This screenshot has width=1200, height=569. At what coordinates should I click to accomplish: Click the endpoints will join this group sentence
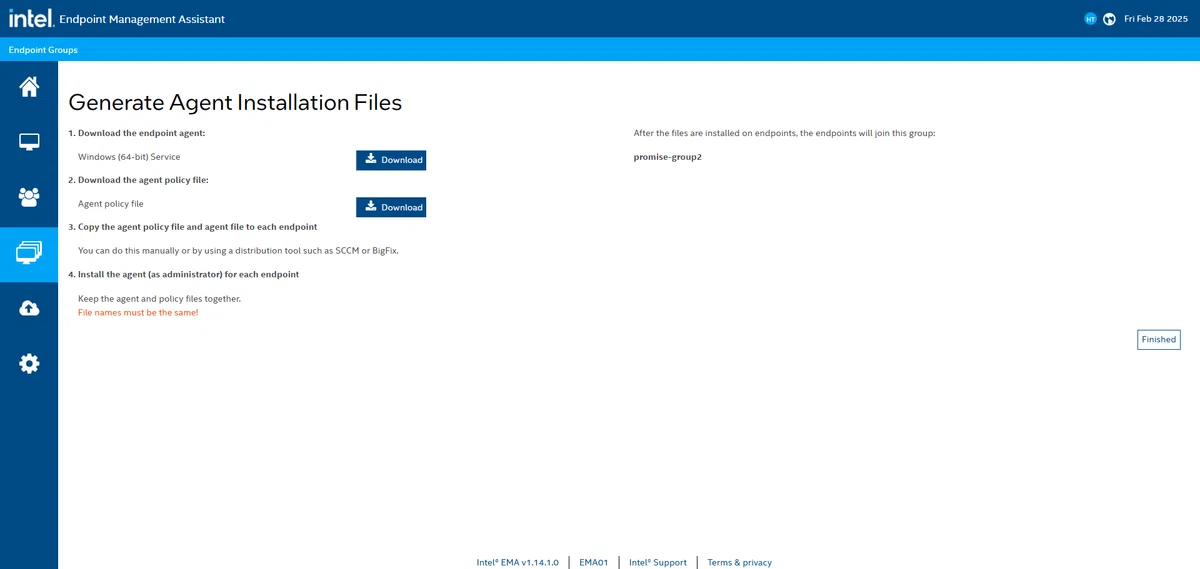click(785, 133)
